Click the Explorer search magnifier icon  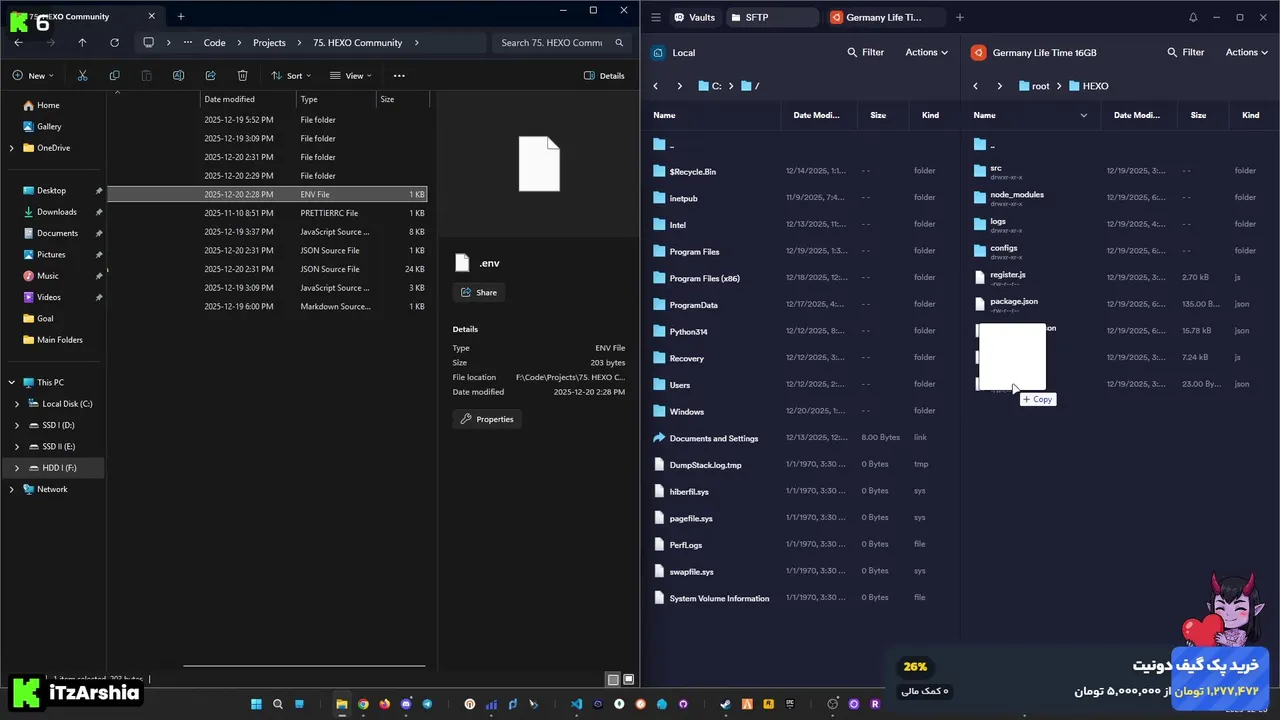pyautogui.click(x=619, y=43)
